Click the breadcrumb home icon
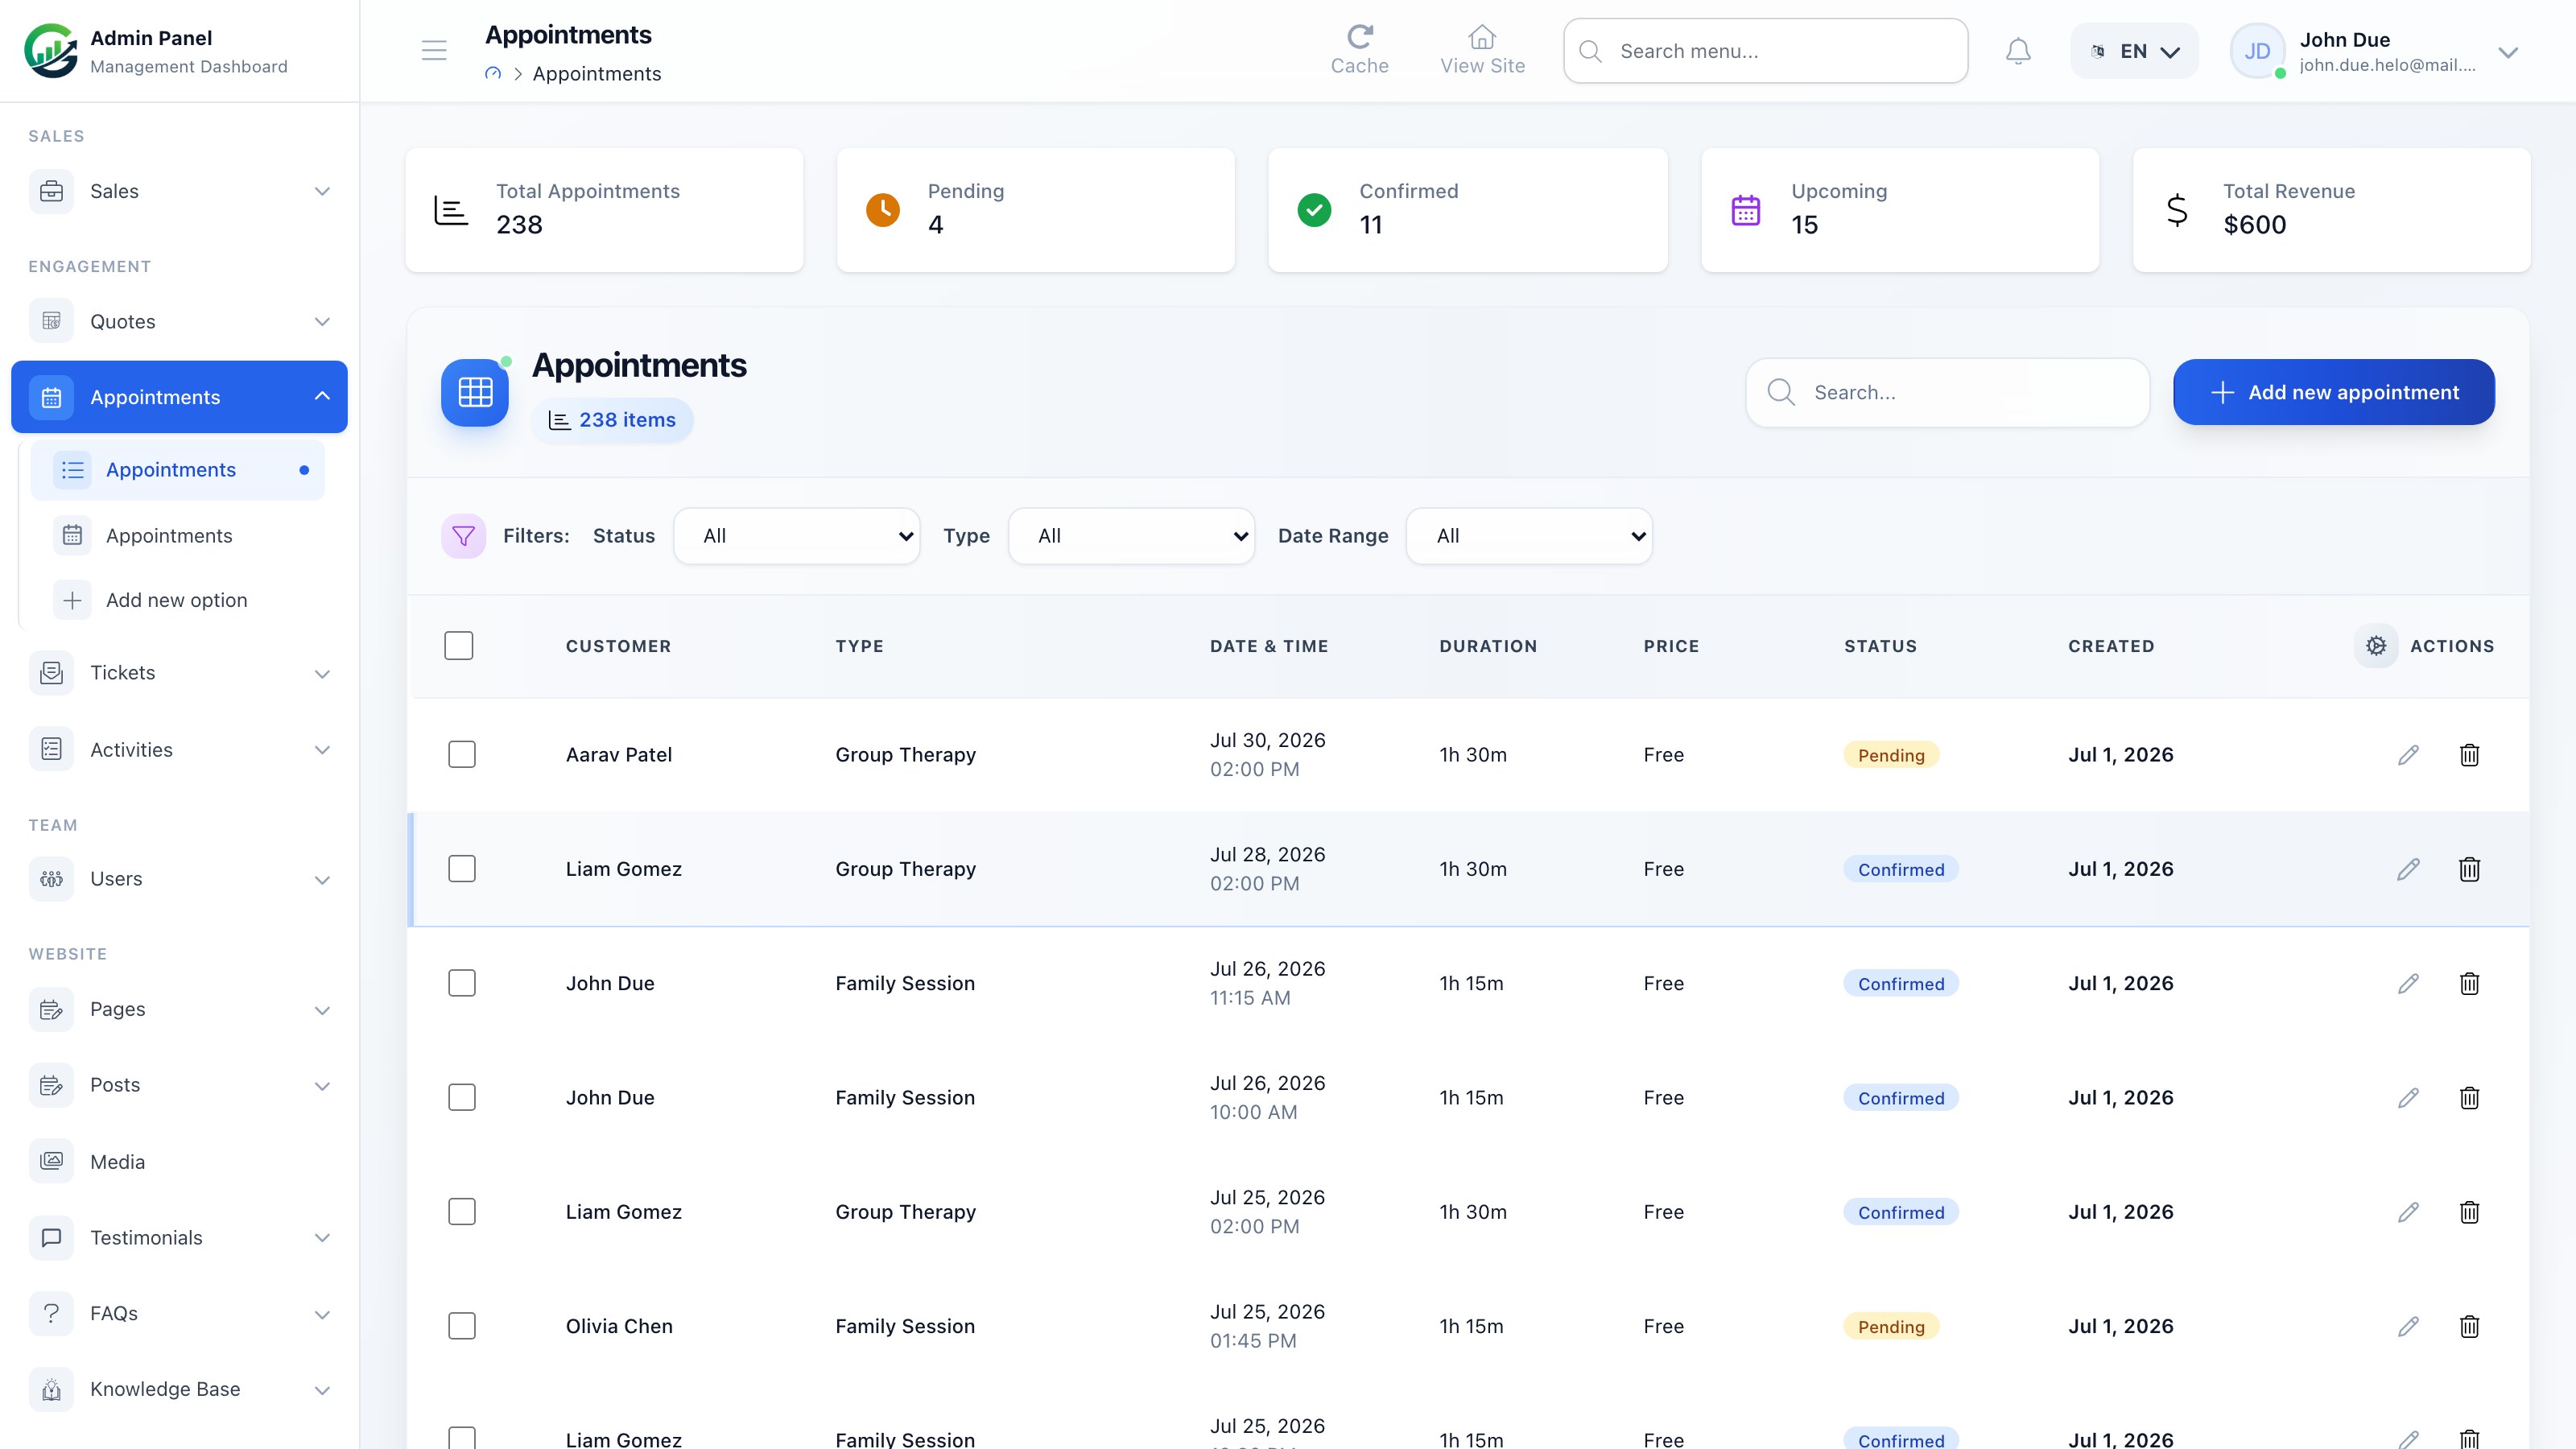2576x1449 pixels. point(493,73)
